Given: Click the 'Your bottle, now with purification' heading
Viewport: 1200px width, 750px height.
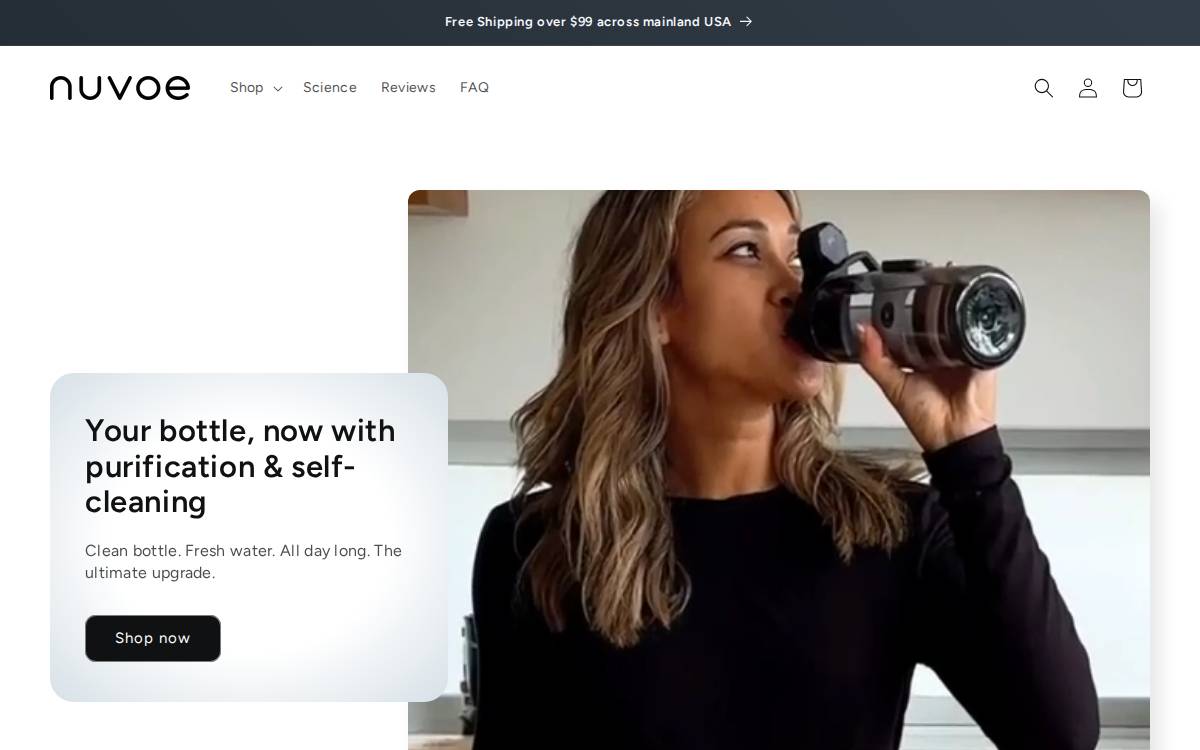Looking at the screenshot, I should 240,466.
